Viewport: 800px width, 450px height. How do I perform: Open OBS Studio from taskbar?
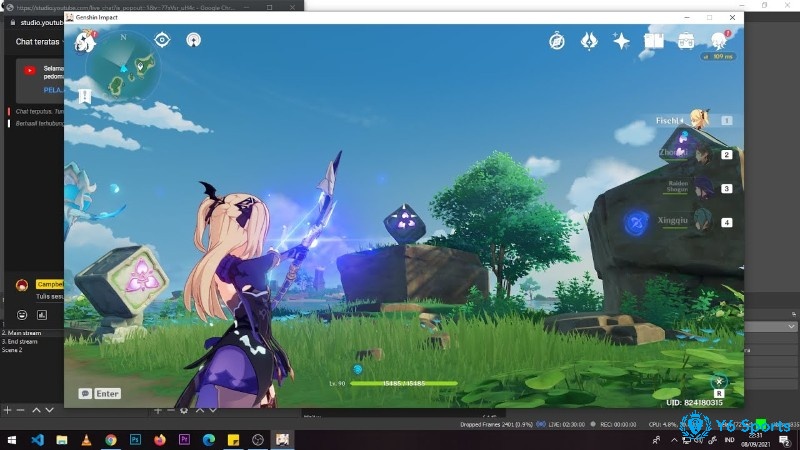pyautogui.click(x=258, y=439)
